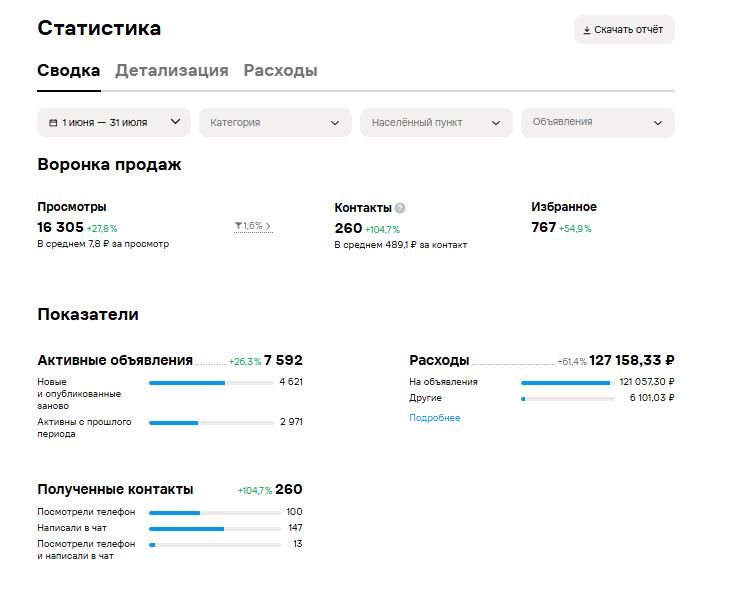Click the Скачать отчёт button
This screenshot has height=616, width=741.
(x=624, y=30)
